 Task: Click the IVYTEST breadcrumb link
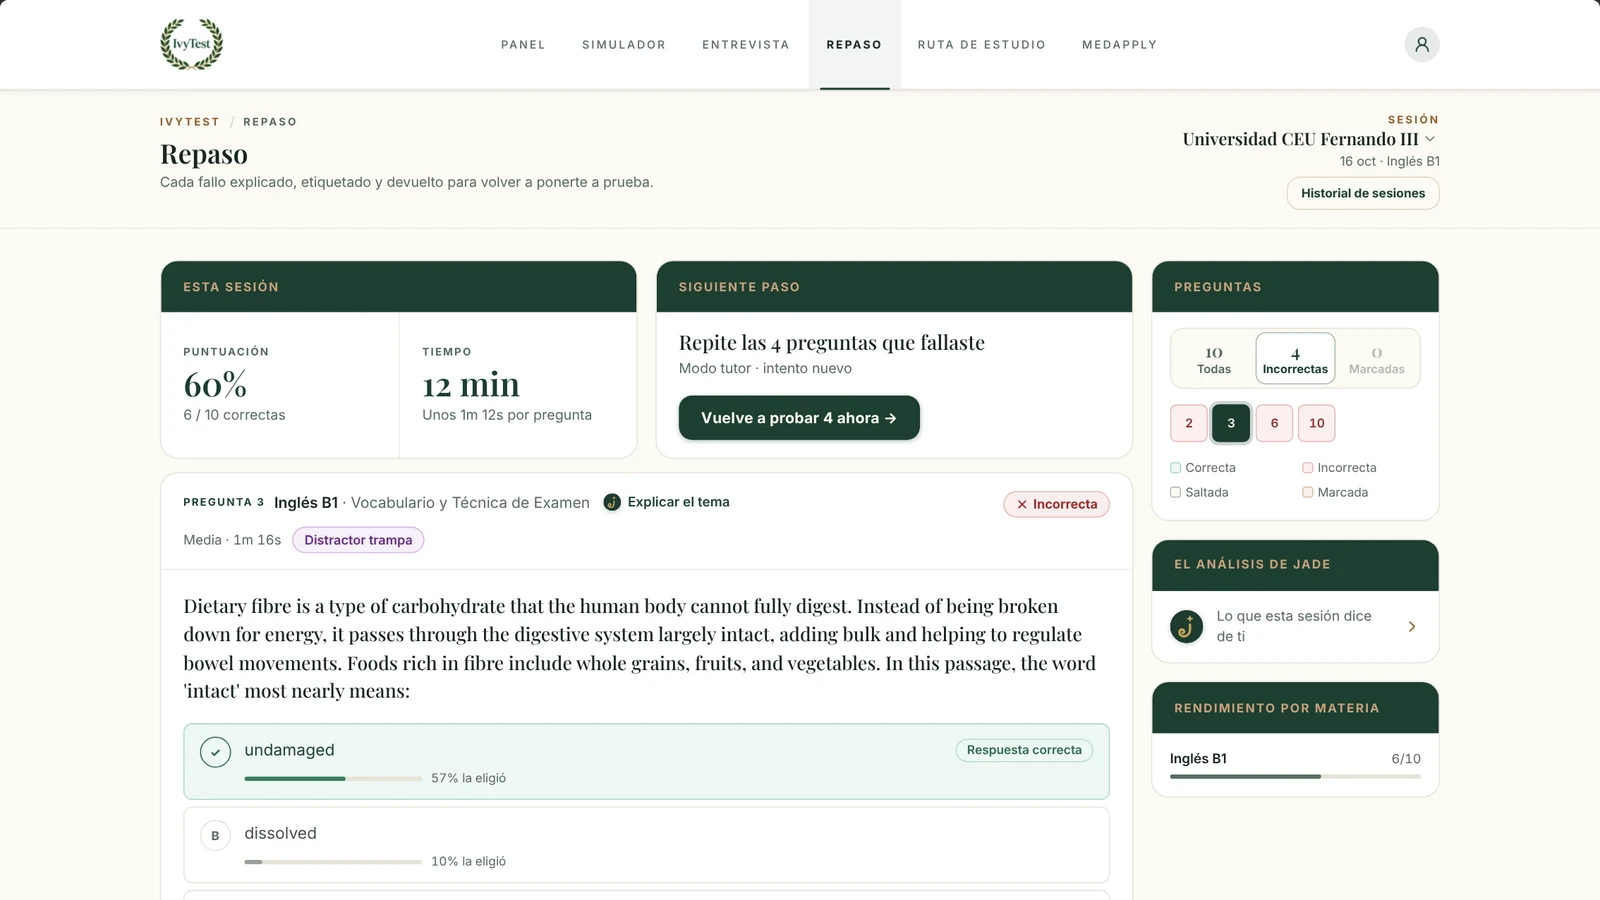[x=190, y=122]
